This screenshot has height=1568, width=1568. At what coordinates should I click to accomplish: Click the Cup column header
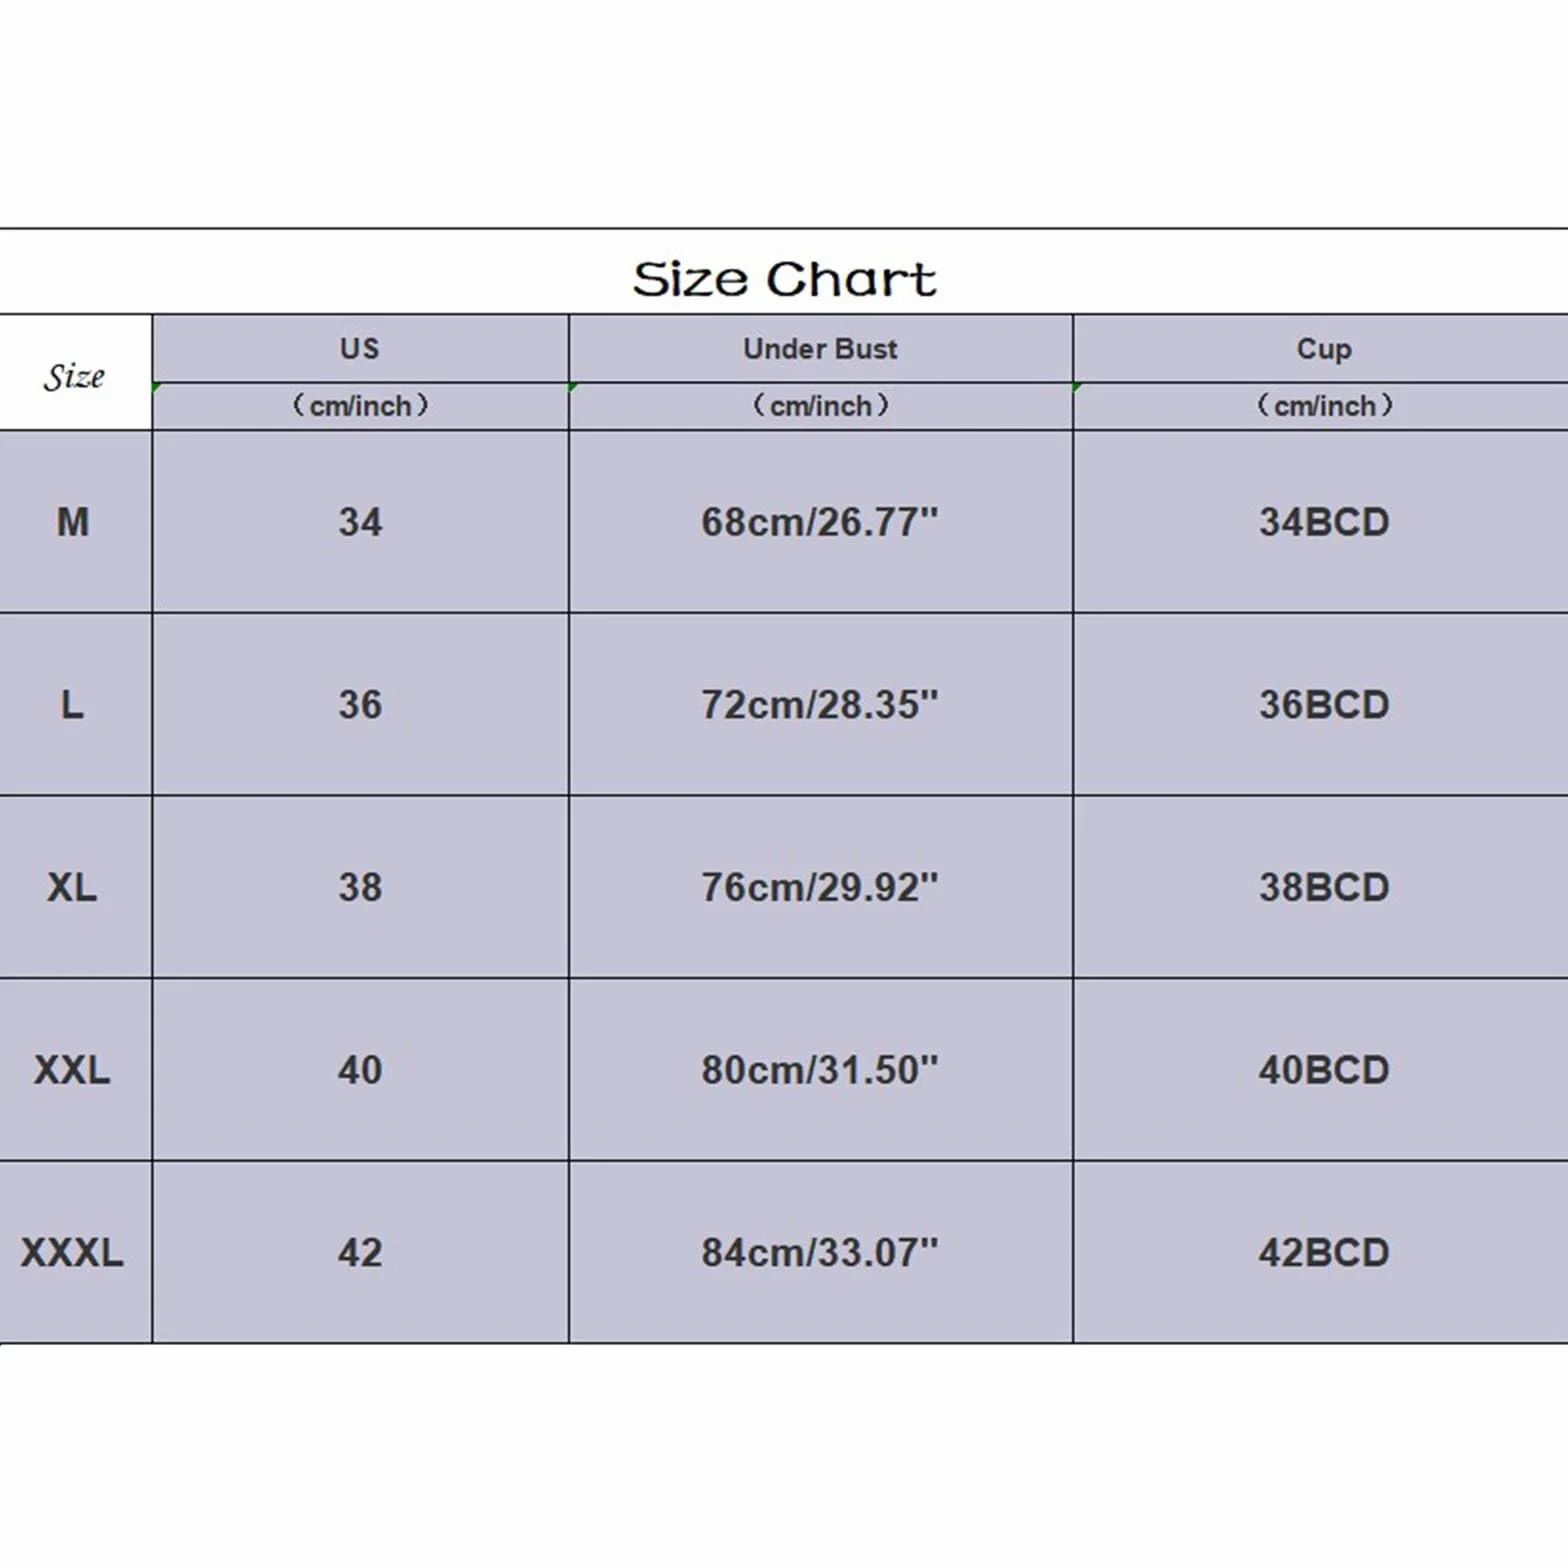pyautogui.click(x=1322, y=349)
